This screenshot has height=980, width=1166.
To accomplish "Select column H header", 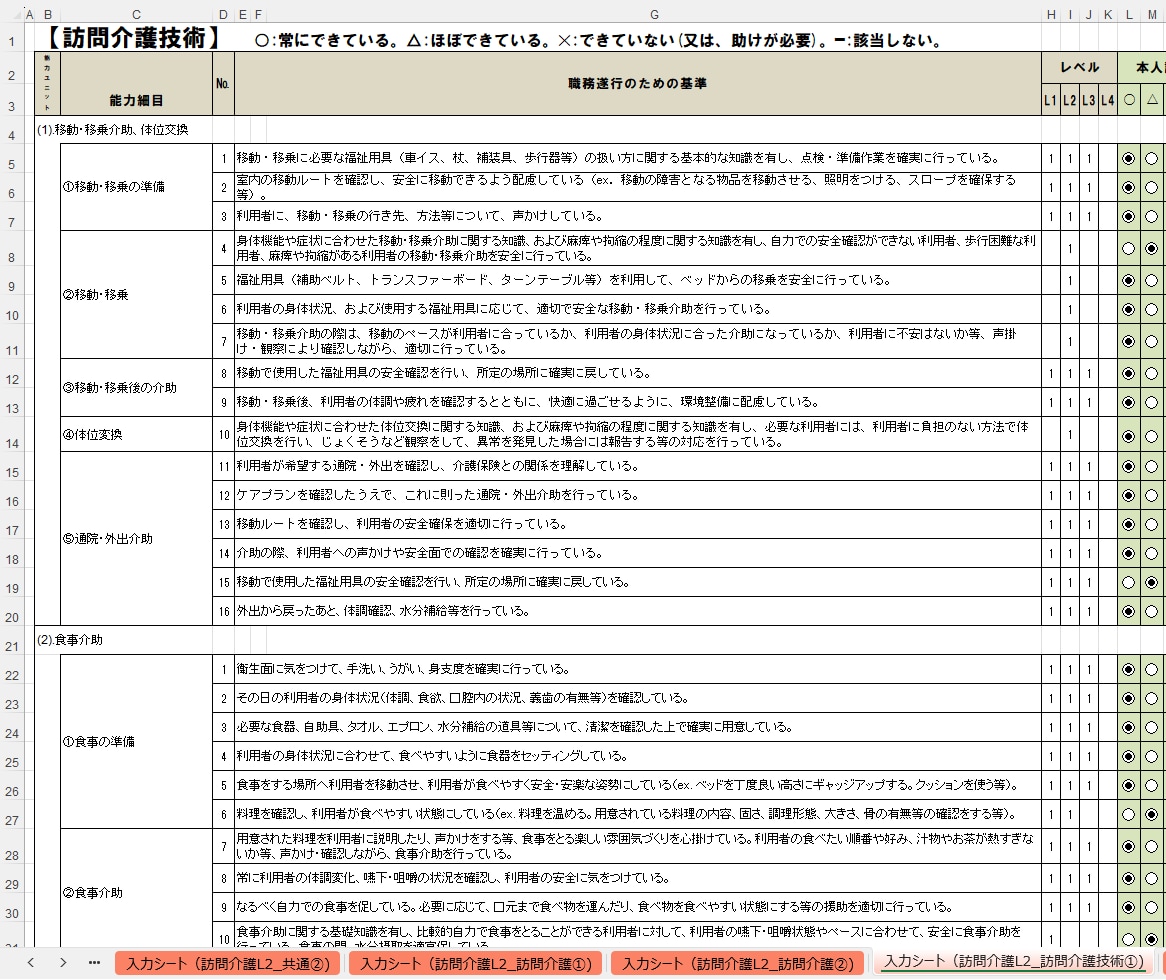I will click(1051, 14).
